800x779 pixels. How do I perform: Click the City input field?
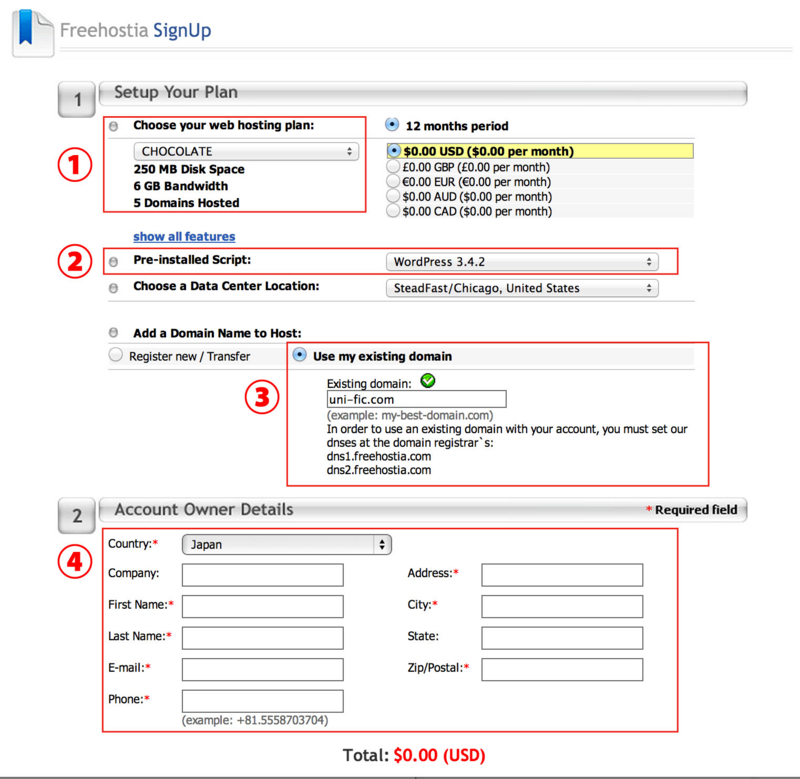[562, 607]
